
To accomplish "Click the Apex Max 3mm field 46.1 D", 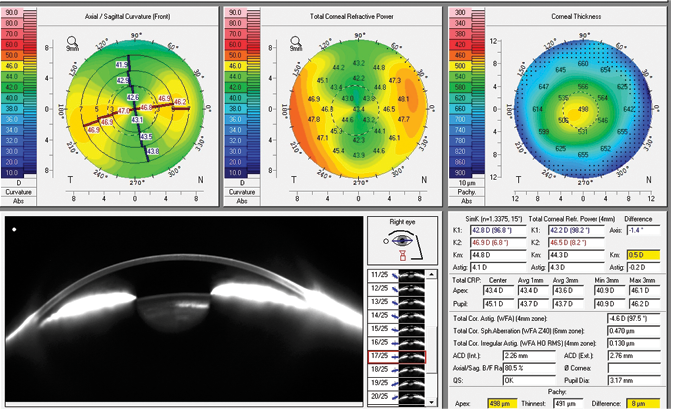I will coord(645,291).
